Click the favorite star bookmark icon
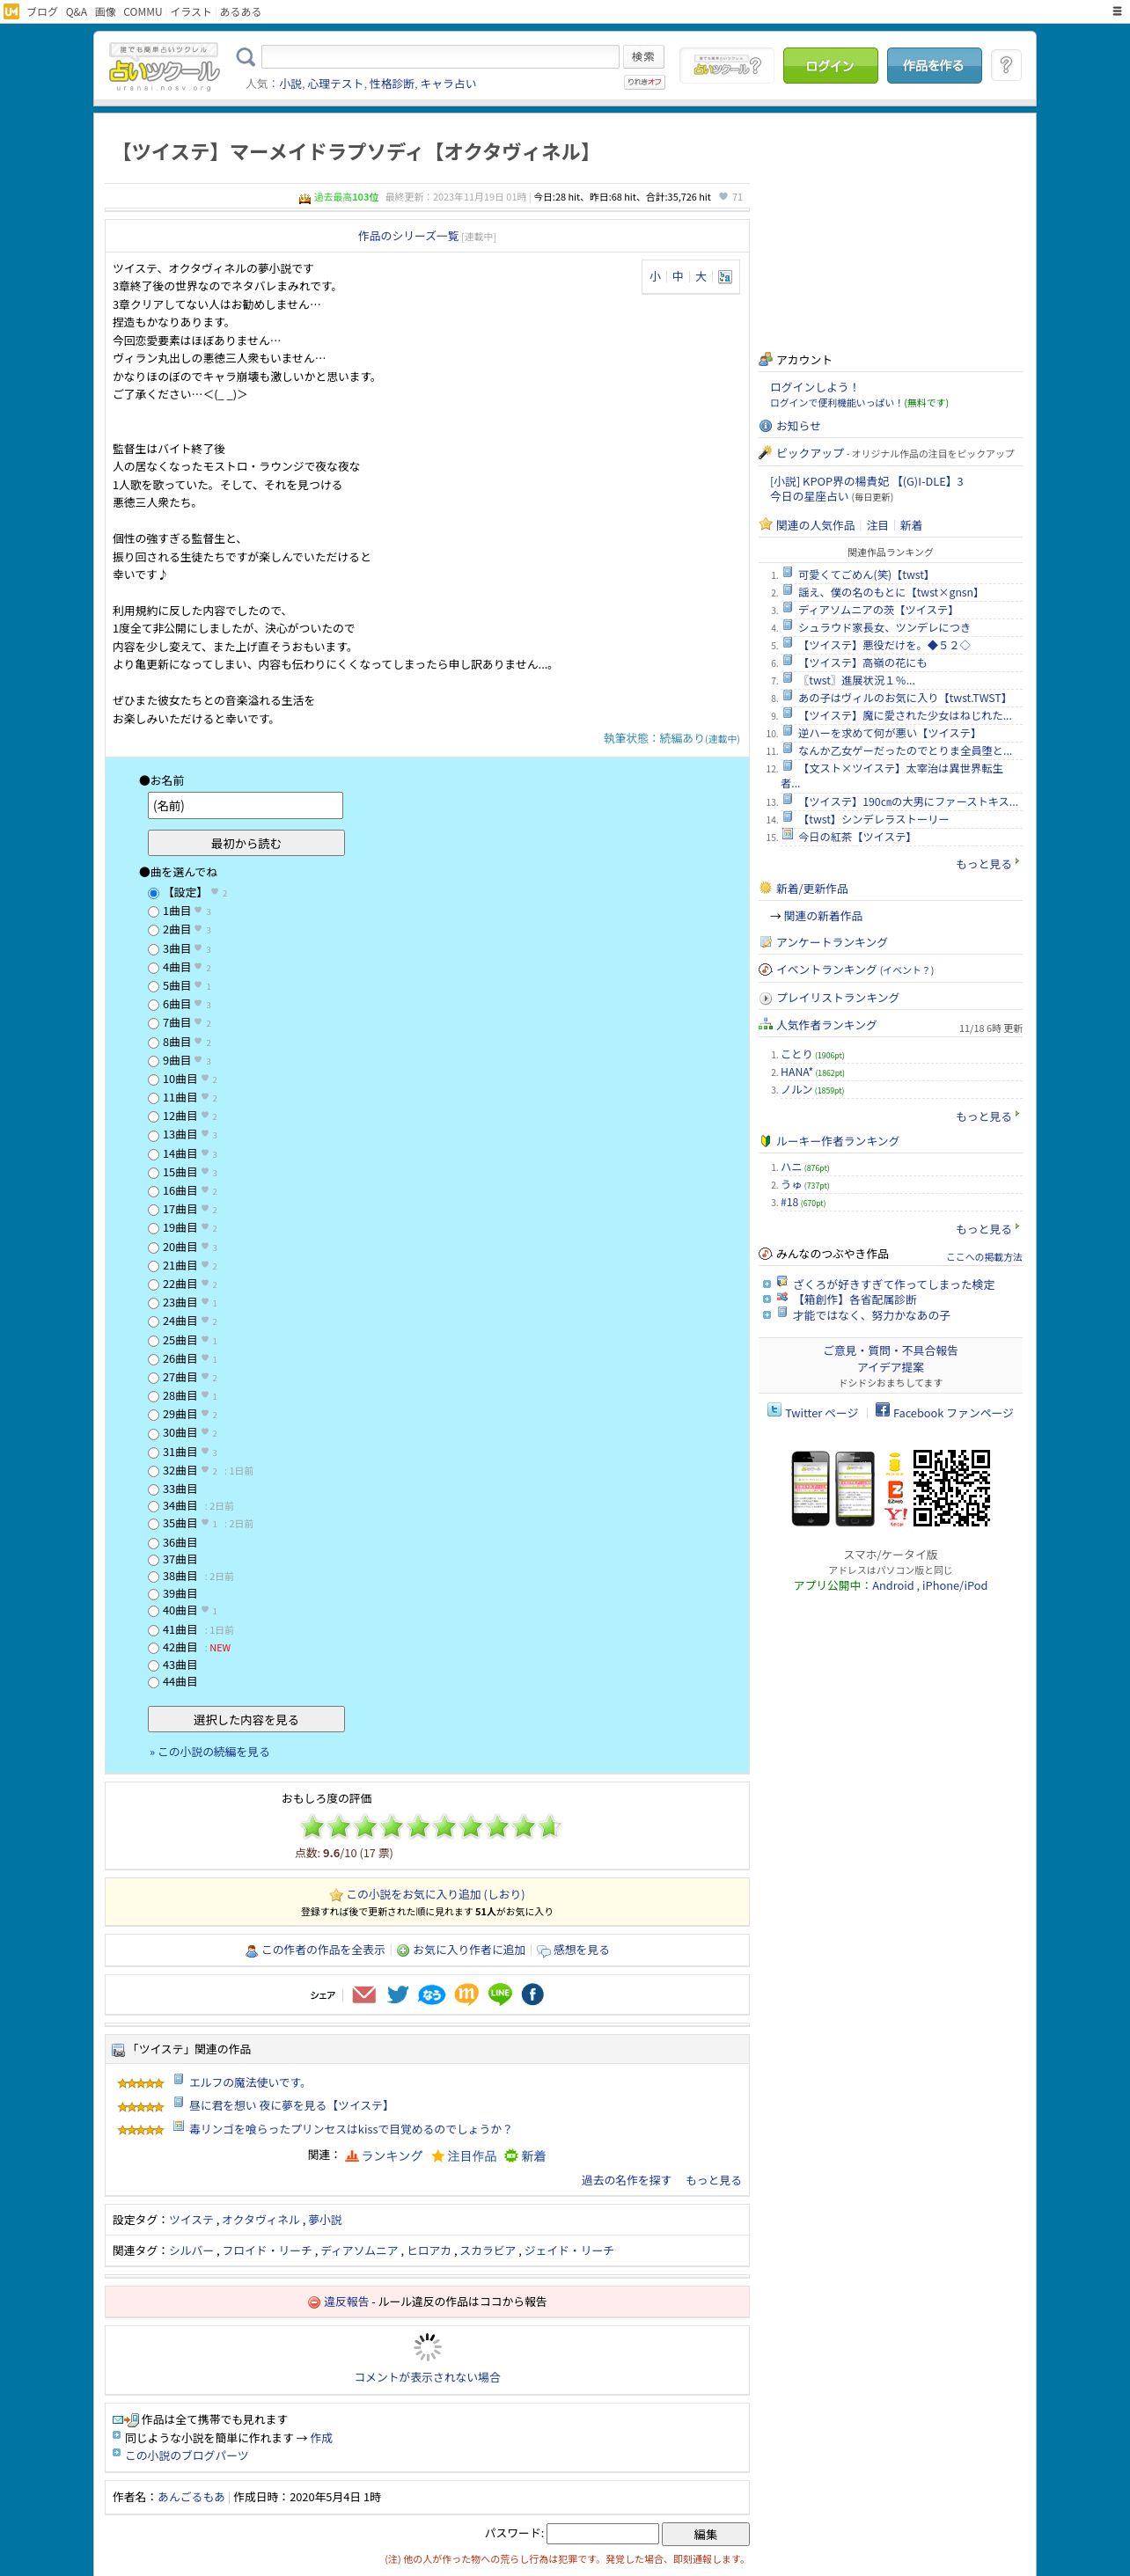Viewport: 1130px width, 2576px height. click(336, 1895)
